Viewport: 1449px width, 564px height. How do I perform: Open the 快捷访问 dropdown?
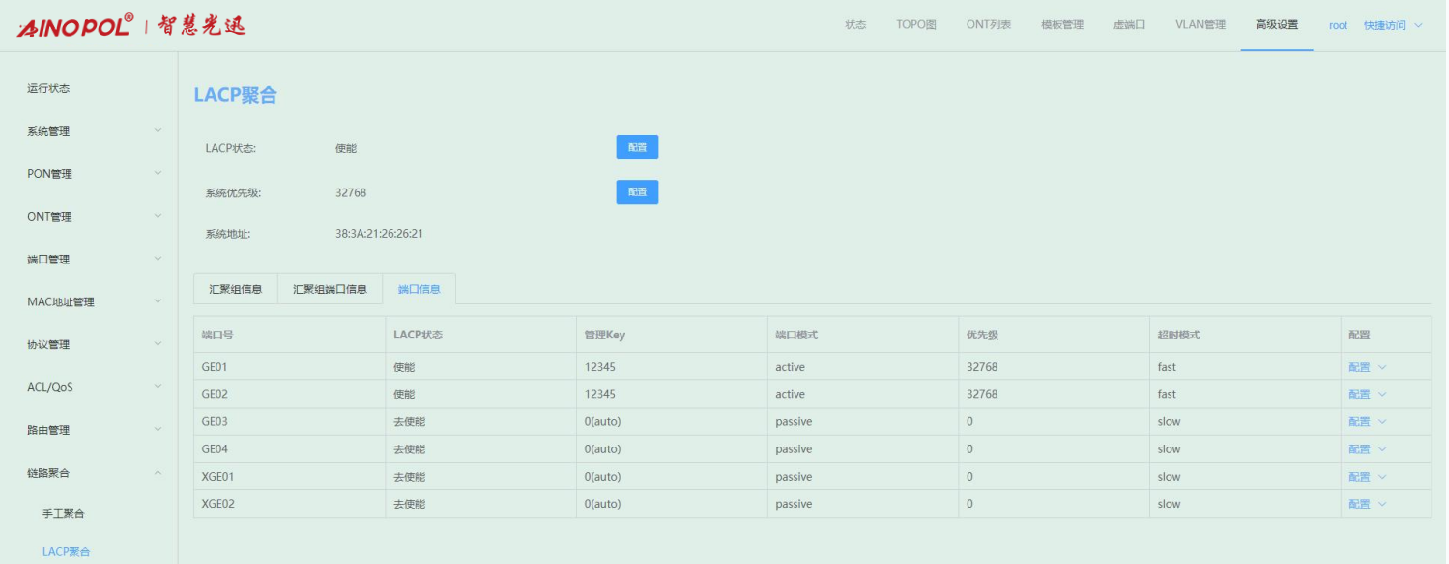pos(1392,25)
